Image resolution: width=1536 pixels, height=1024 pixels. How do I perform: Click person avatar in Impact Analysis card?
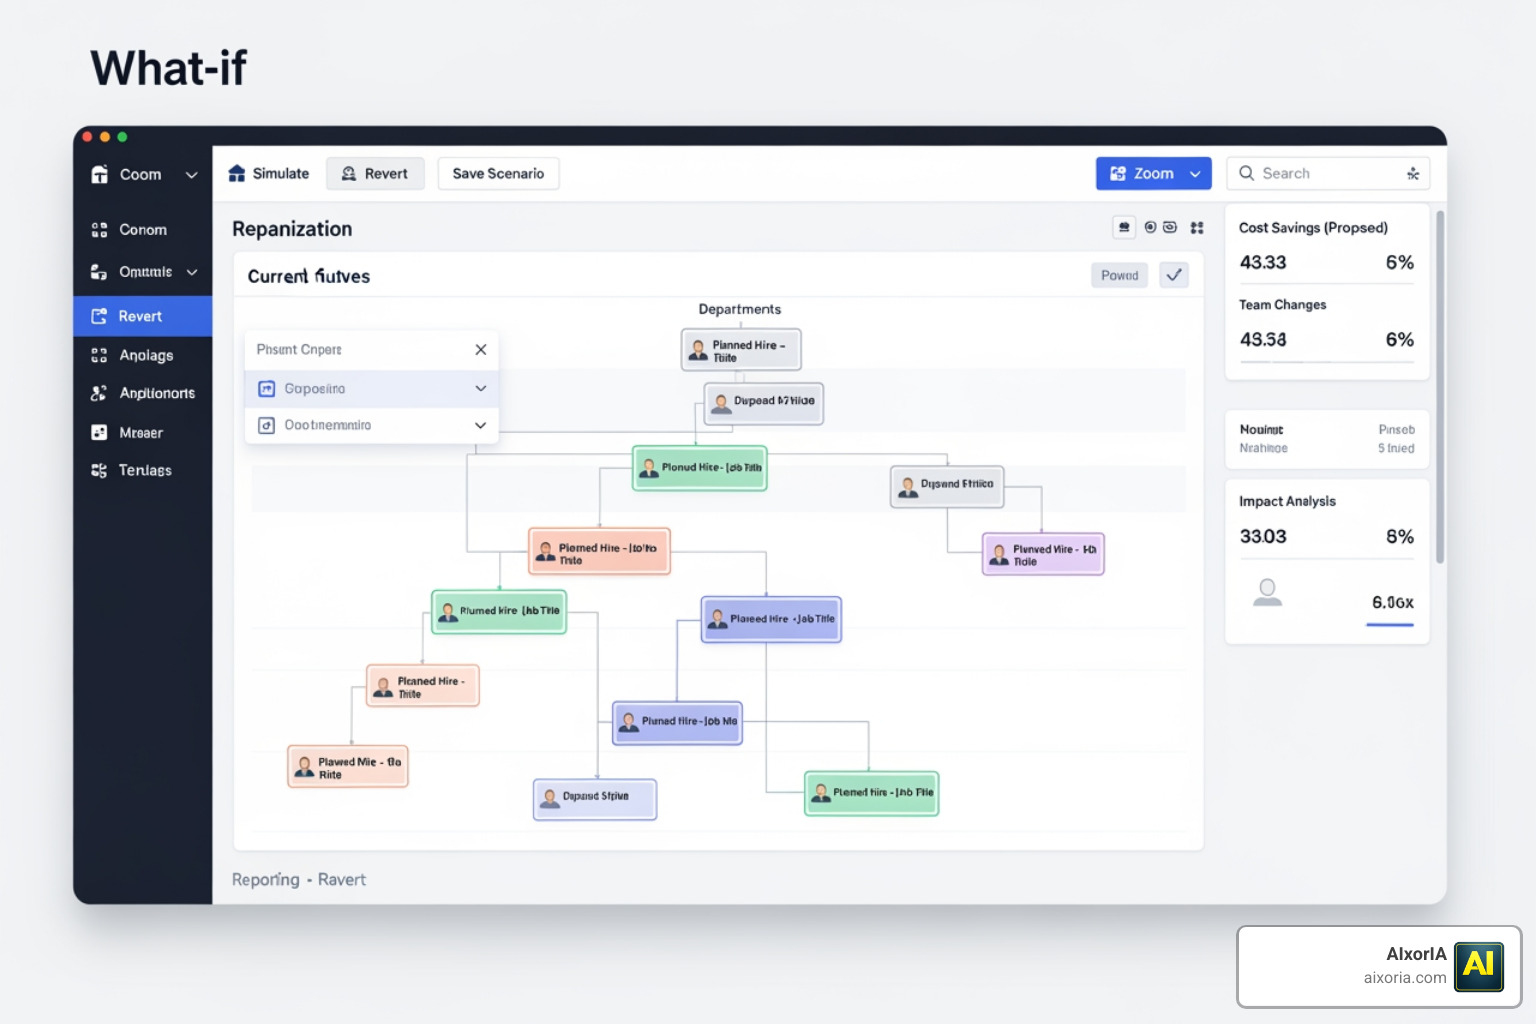1268,593
